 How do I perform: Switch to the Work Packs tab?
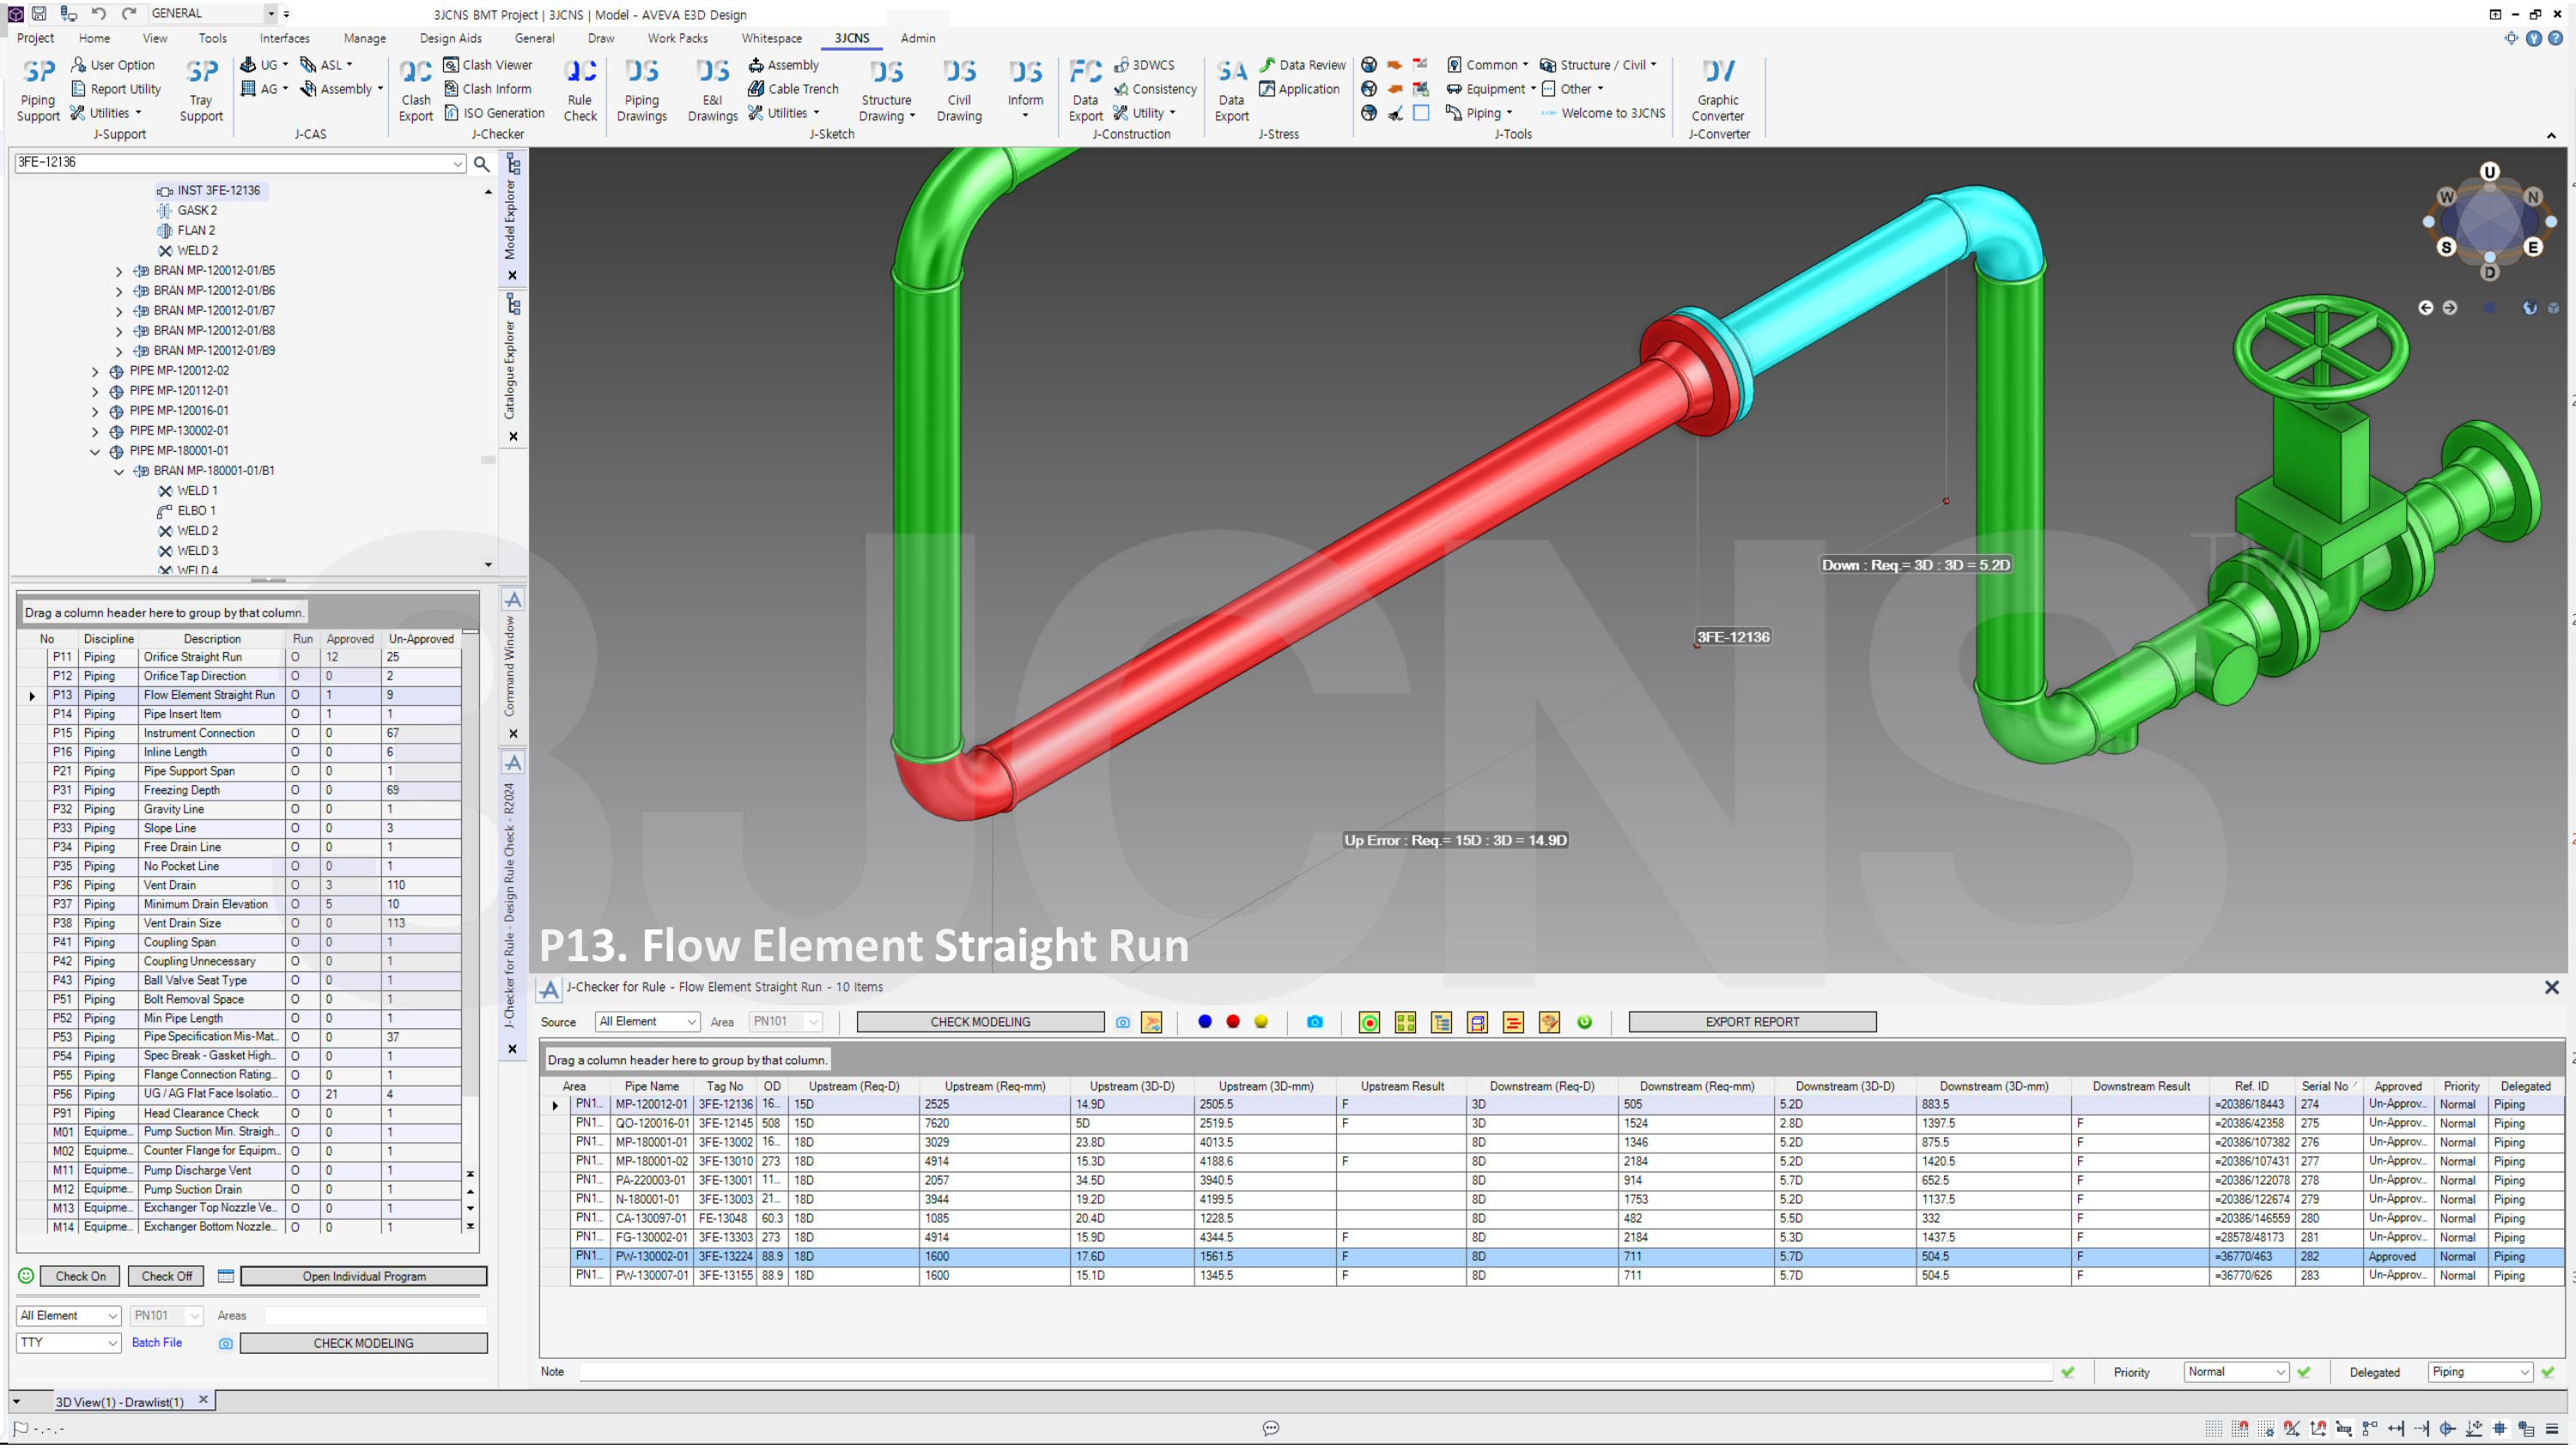pyautogui.click(x=677, y=38)
